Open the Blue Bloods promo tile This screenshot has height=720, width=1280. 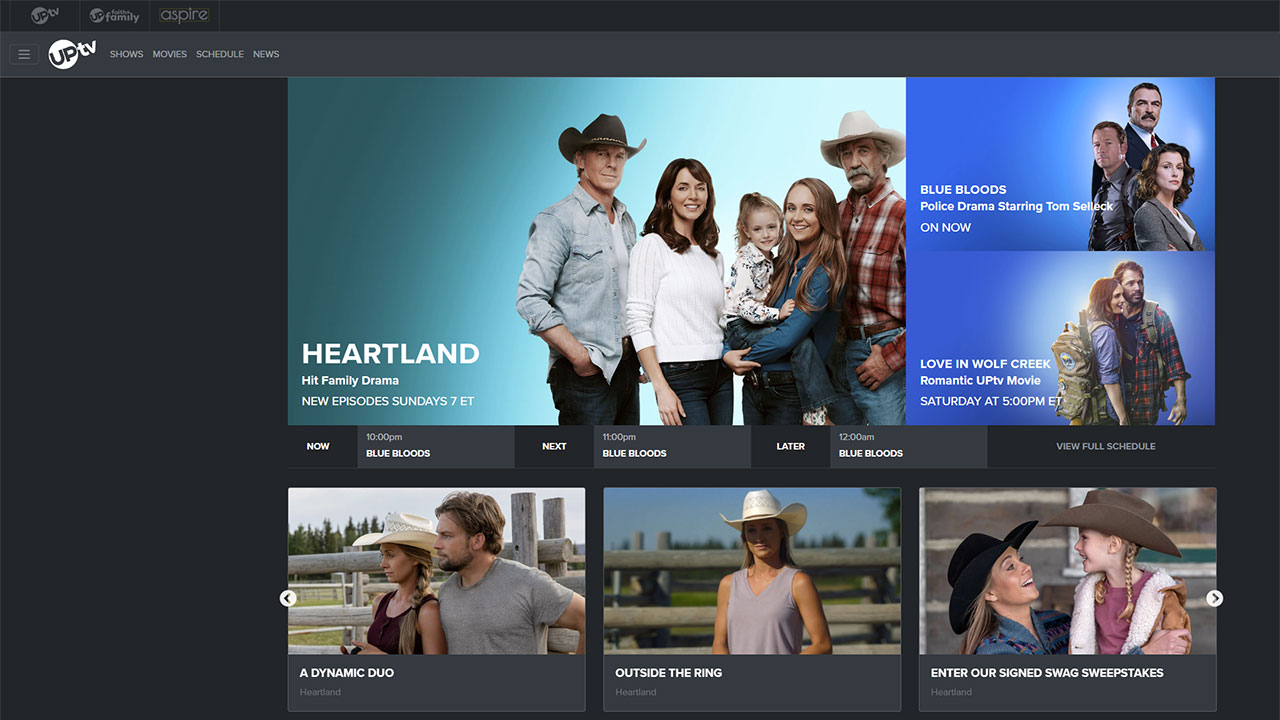point(1060,164)
